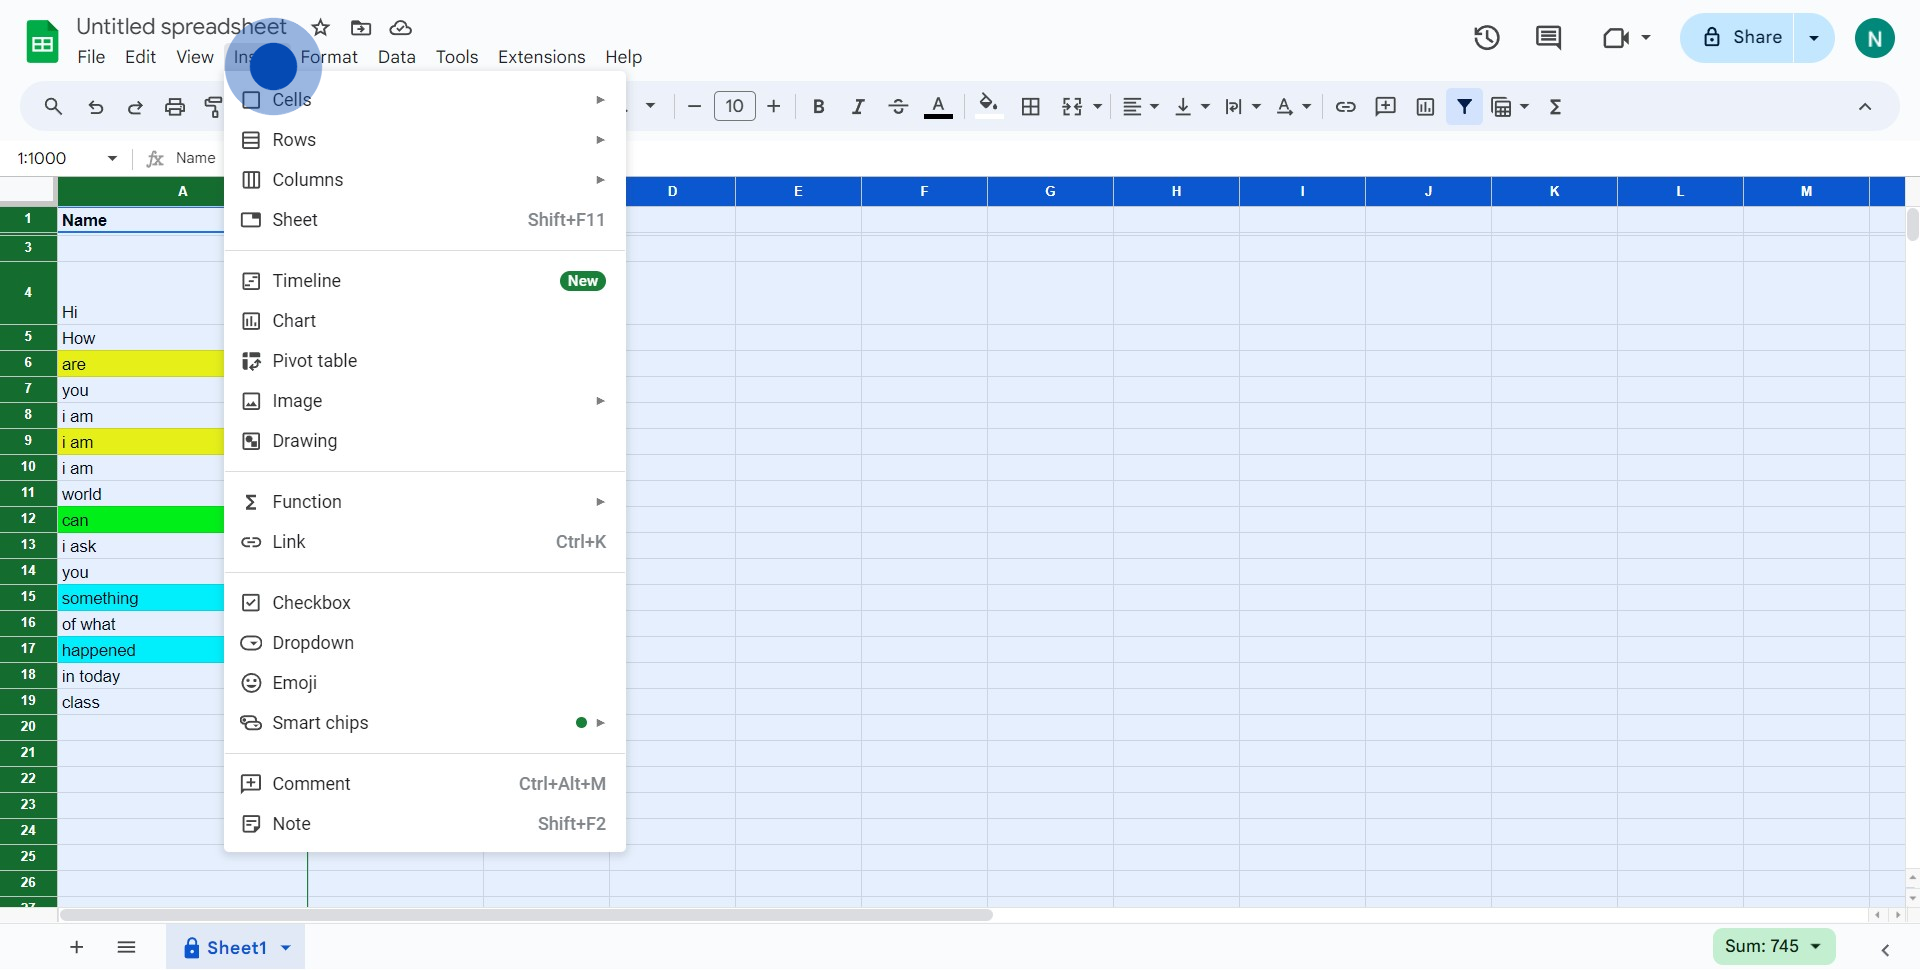The width and height of the screenshot is (1920, 970).
Task: Click the fill color paint bucket
Action: click(988, 106)
